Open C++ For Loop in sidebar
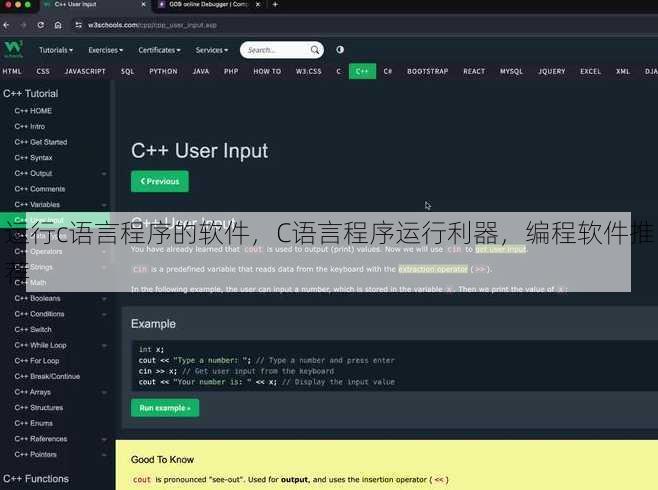 coord(37,361)
